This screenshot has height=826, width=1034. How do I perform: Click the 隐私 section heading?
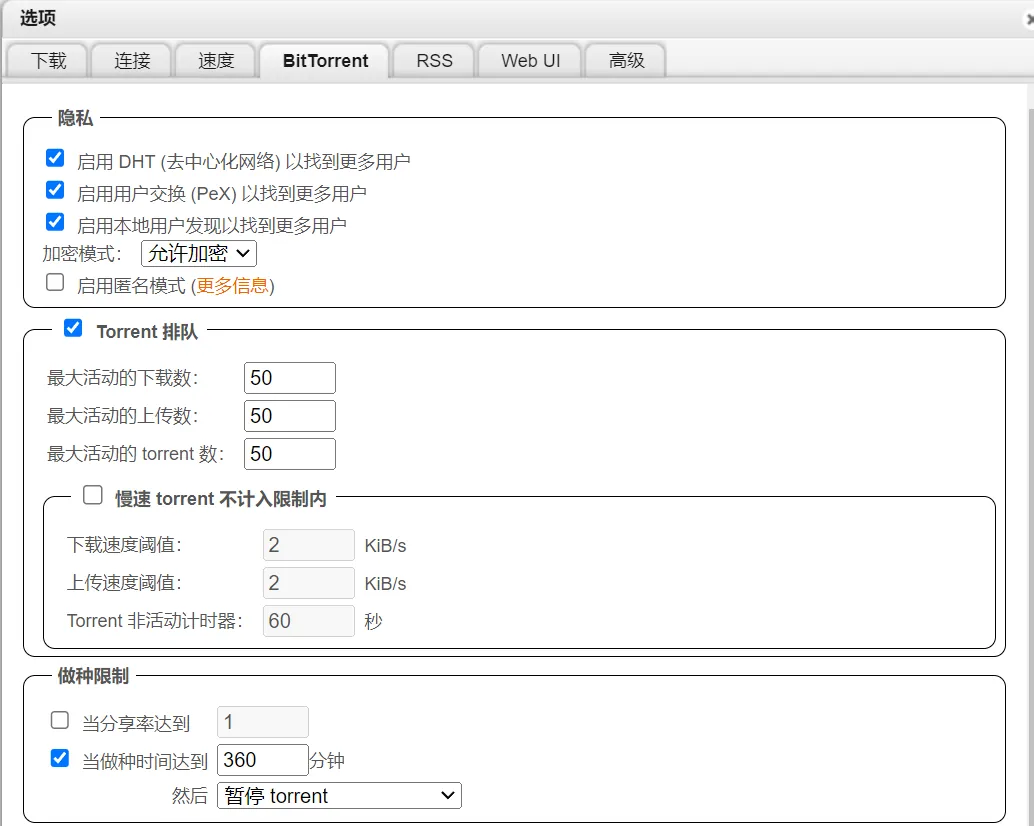tap(75, 118)
